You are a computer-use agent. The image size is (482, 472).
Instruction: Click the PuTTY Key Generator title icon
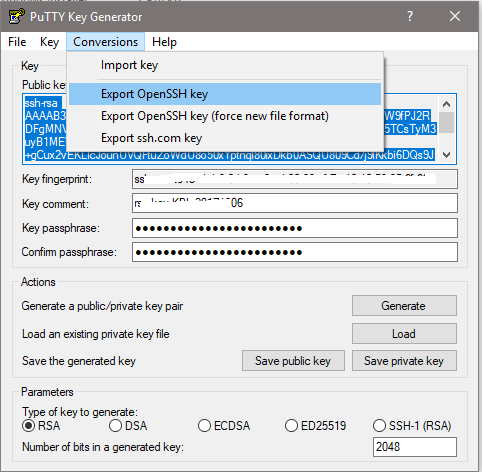[16, 16]
